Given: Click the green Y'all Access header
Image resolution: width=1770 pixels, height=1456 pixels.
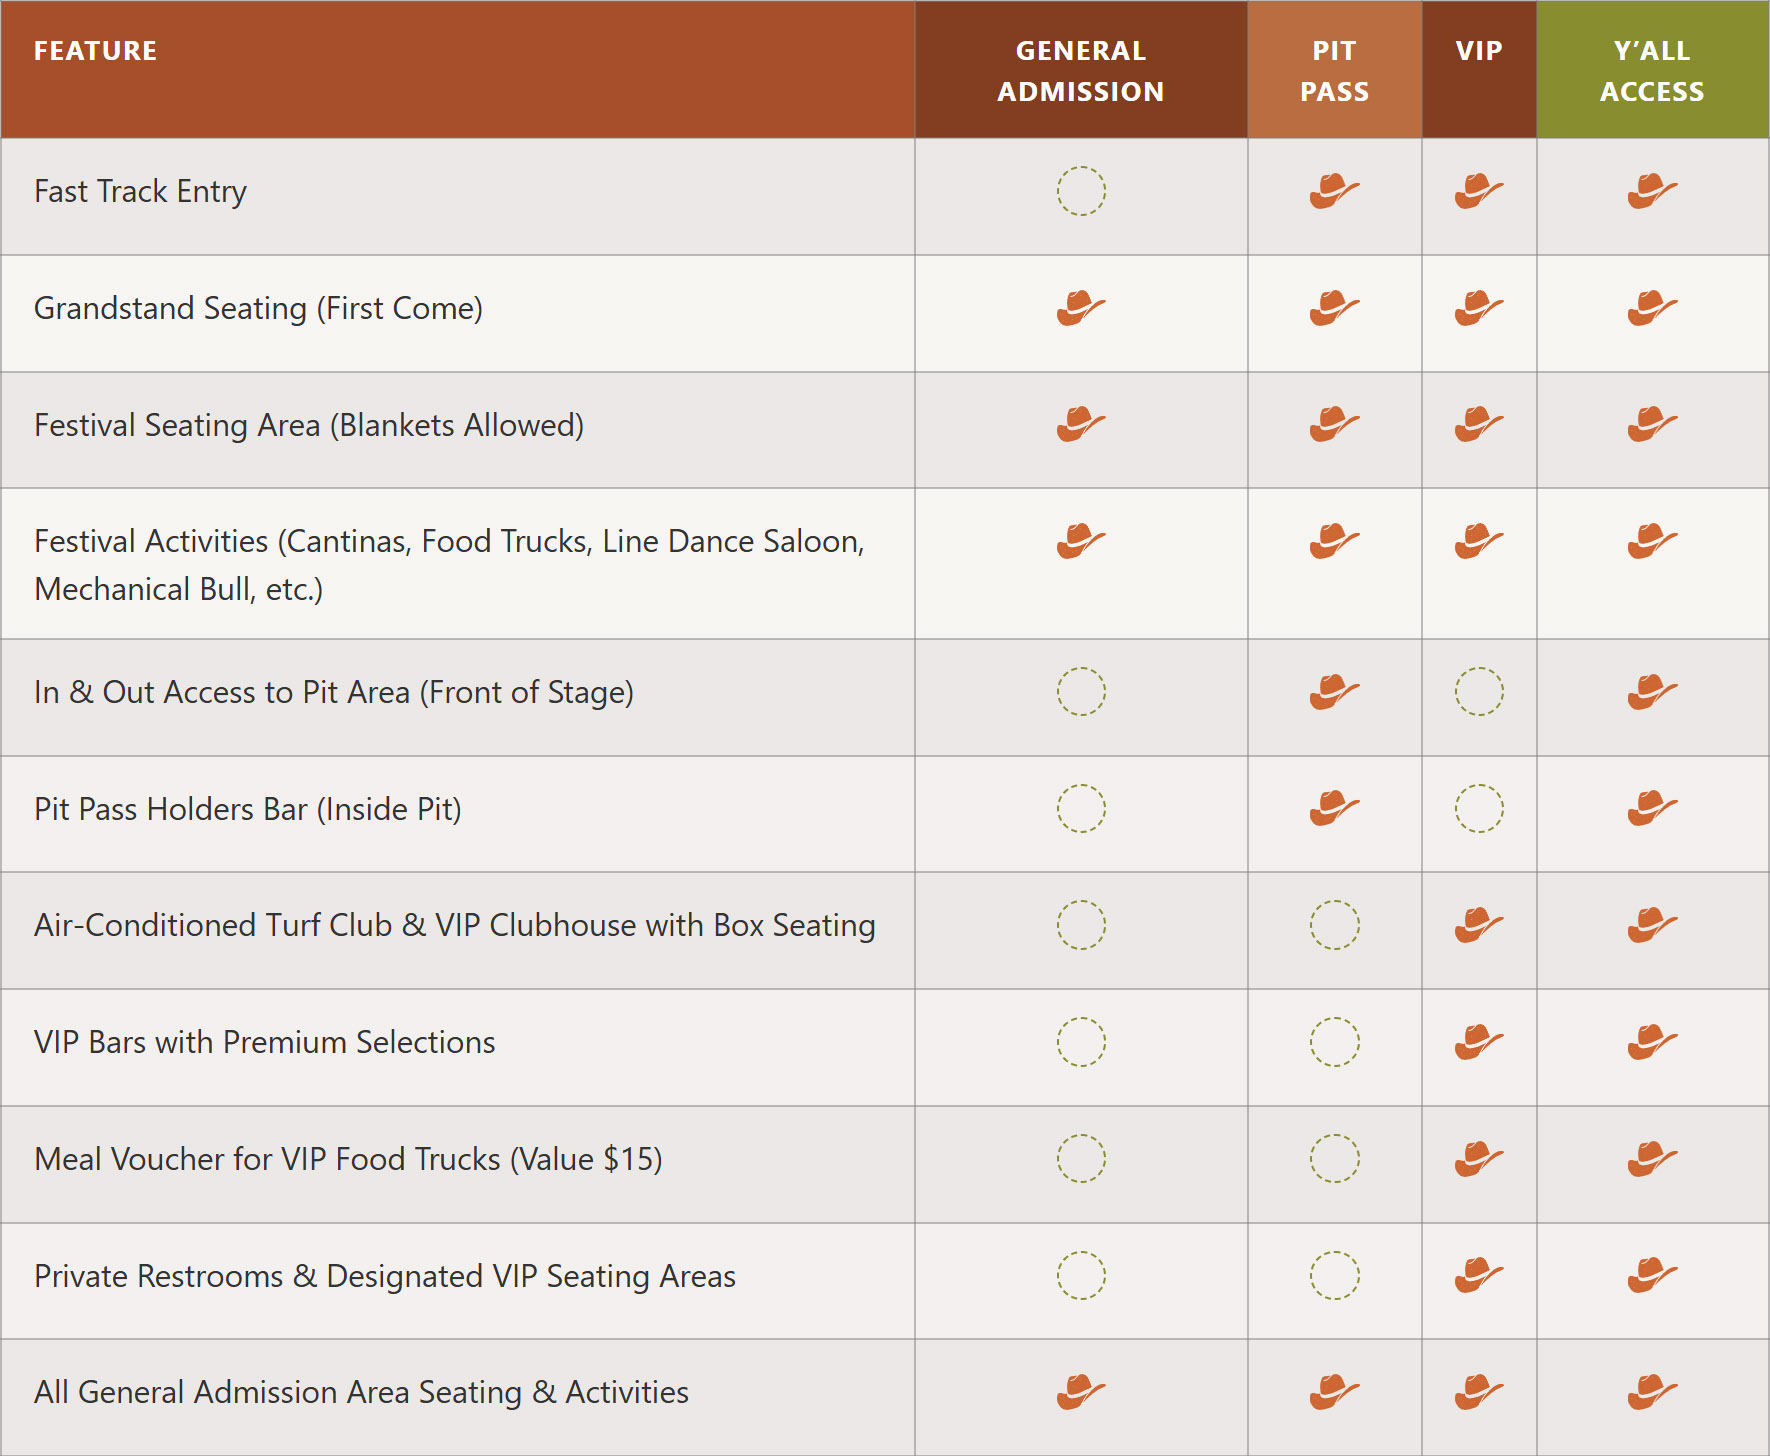Looking at the screenshot, I should (1652, 70).
